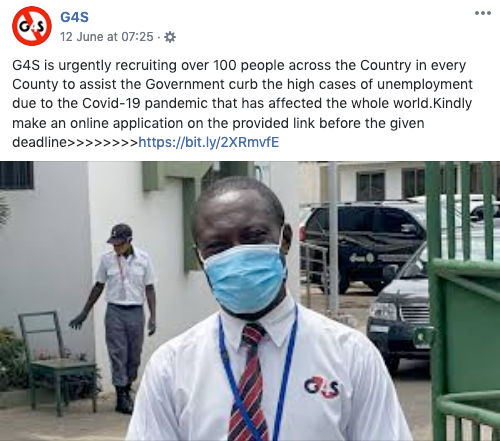Image resolution: width=500 pixels, height=441 pixels.
Task: Click the green chair beside the wall
Action: coord(57,362)
